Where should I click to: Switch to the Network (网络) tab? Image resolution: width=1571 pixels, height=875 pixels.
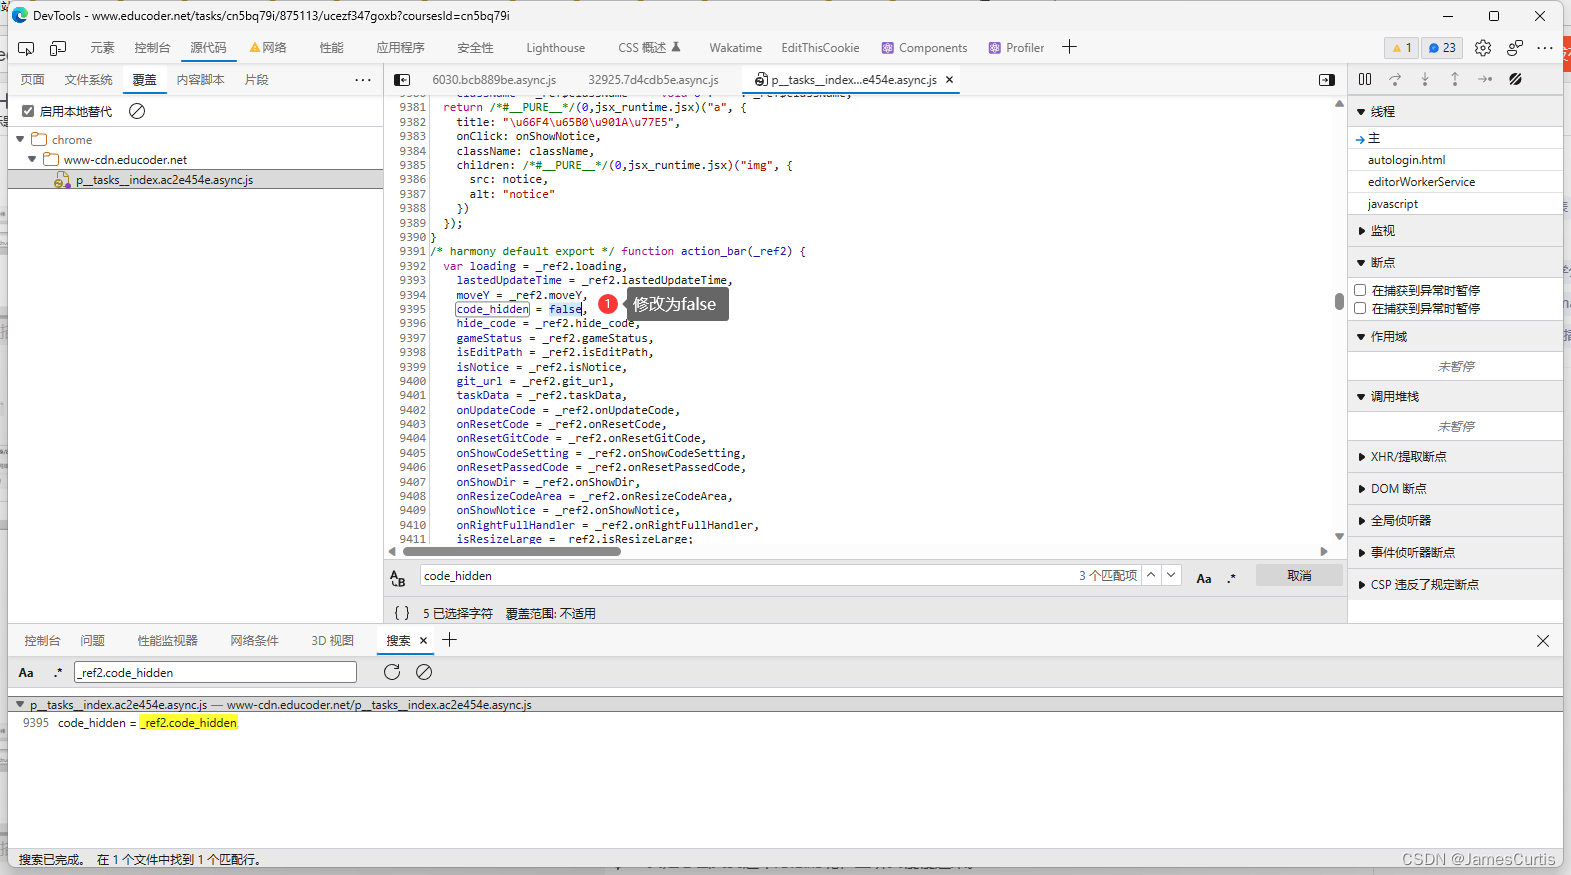(x=268, y=48)
